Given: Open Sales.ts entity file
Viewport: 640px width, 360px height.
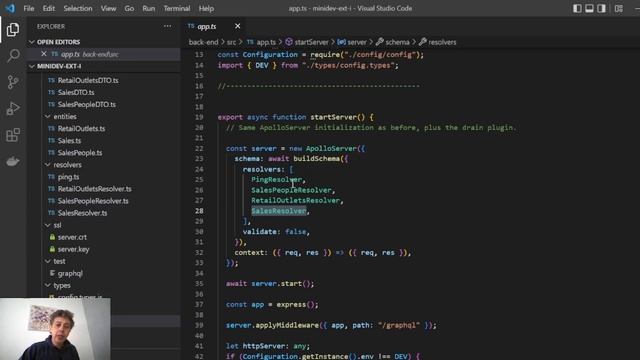Looking at the screenshot, I should click(69, 140).
